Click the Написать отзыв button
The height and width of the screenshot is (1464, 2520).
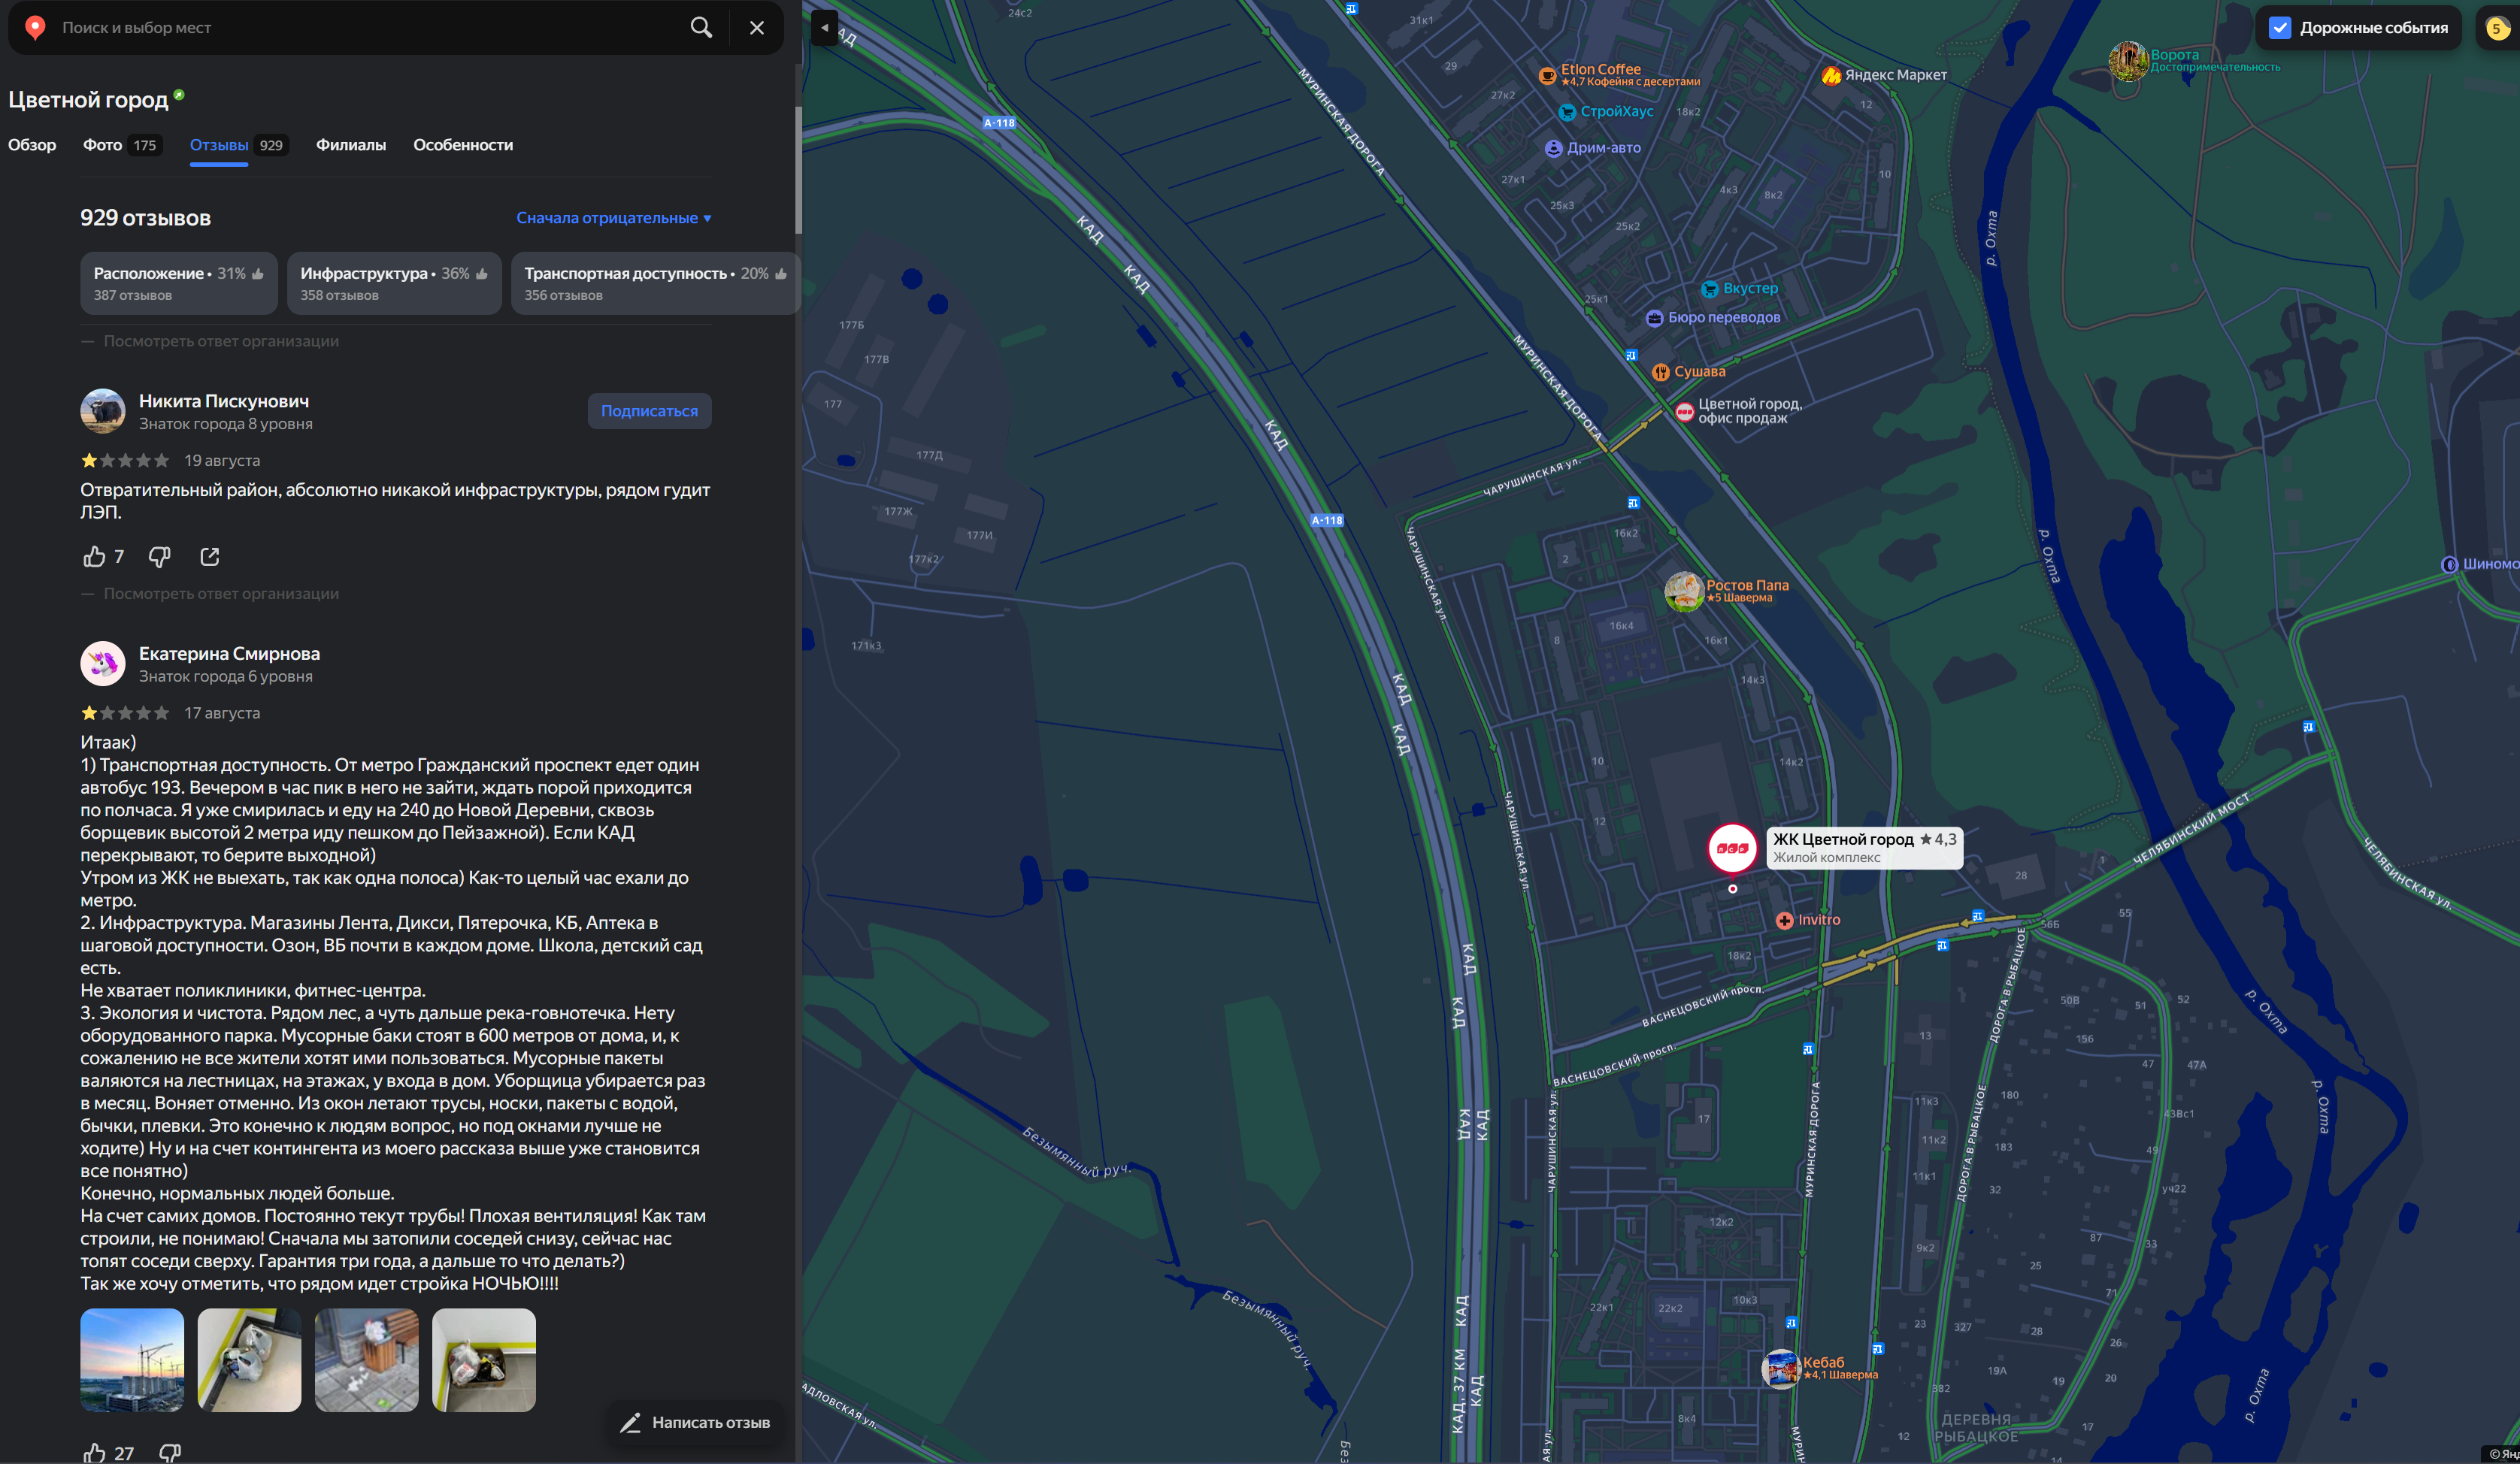point(696,1422)
